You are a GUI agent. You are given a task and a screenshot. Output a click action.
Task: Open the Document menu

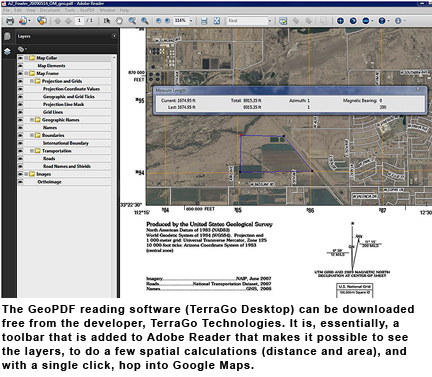pyautogui.click(x=50, y=10)
